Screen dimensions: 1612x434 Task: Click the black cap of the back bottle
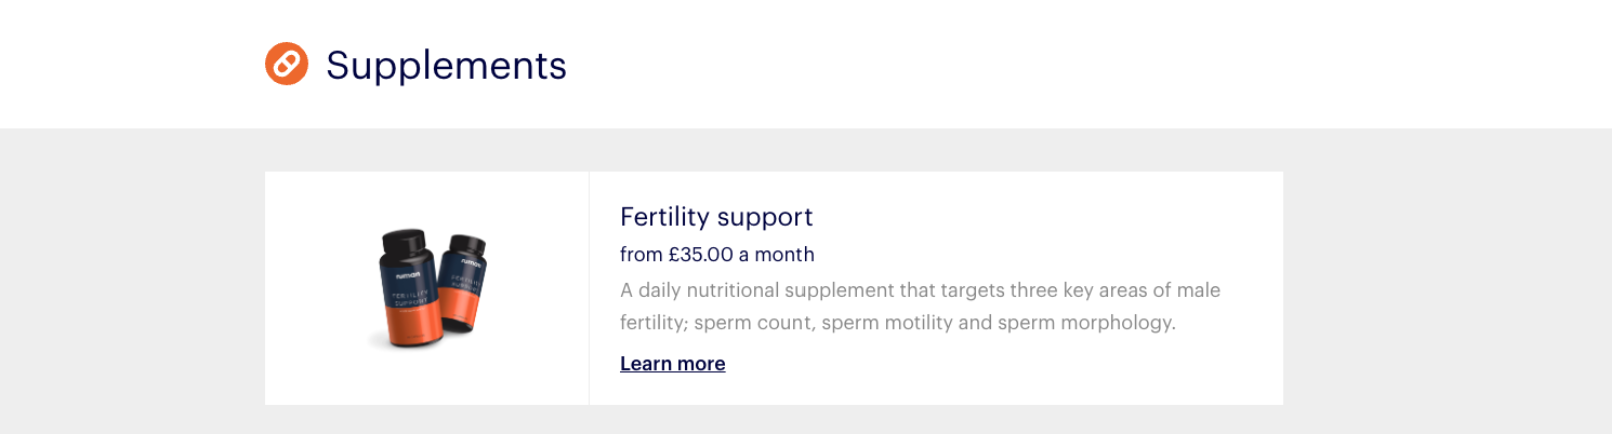467,245
